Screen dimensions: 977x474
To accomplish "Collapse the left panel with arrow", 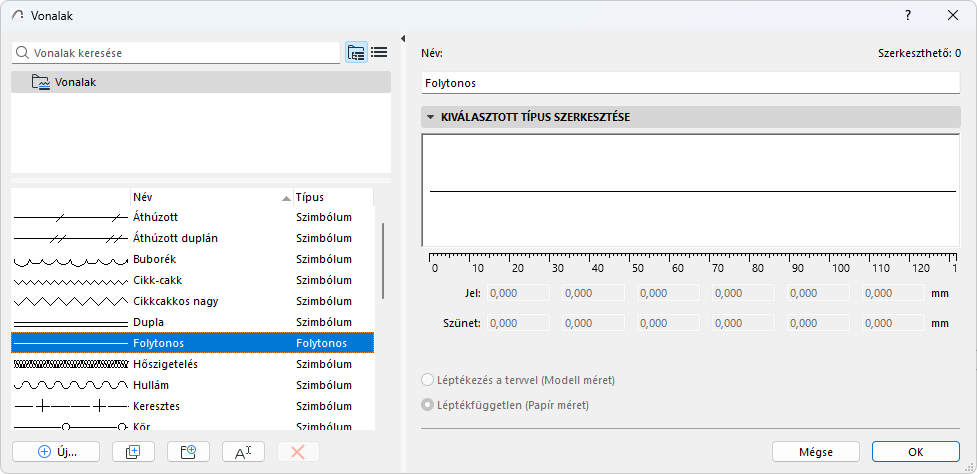I will coord(403,38).
